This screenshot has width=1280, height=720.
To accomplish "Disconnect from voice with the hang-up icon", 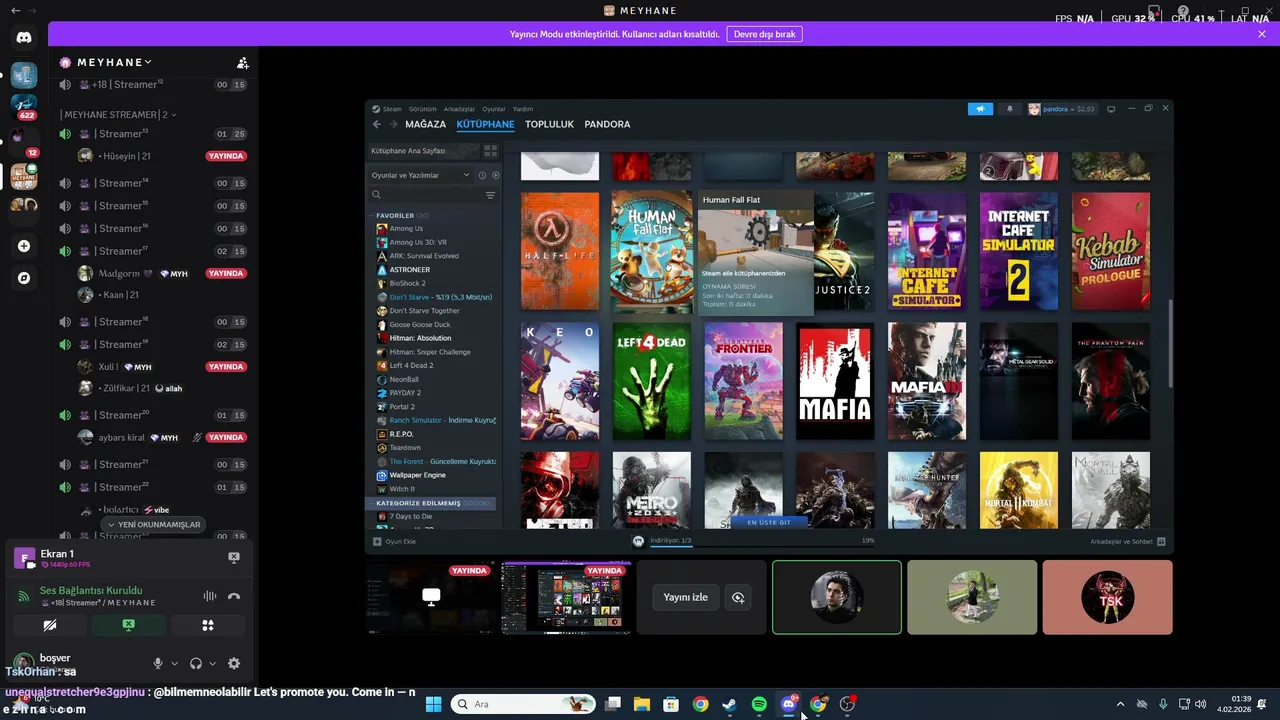I will pos(234,596).
